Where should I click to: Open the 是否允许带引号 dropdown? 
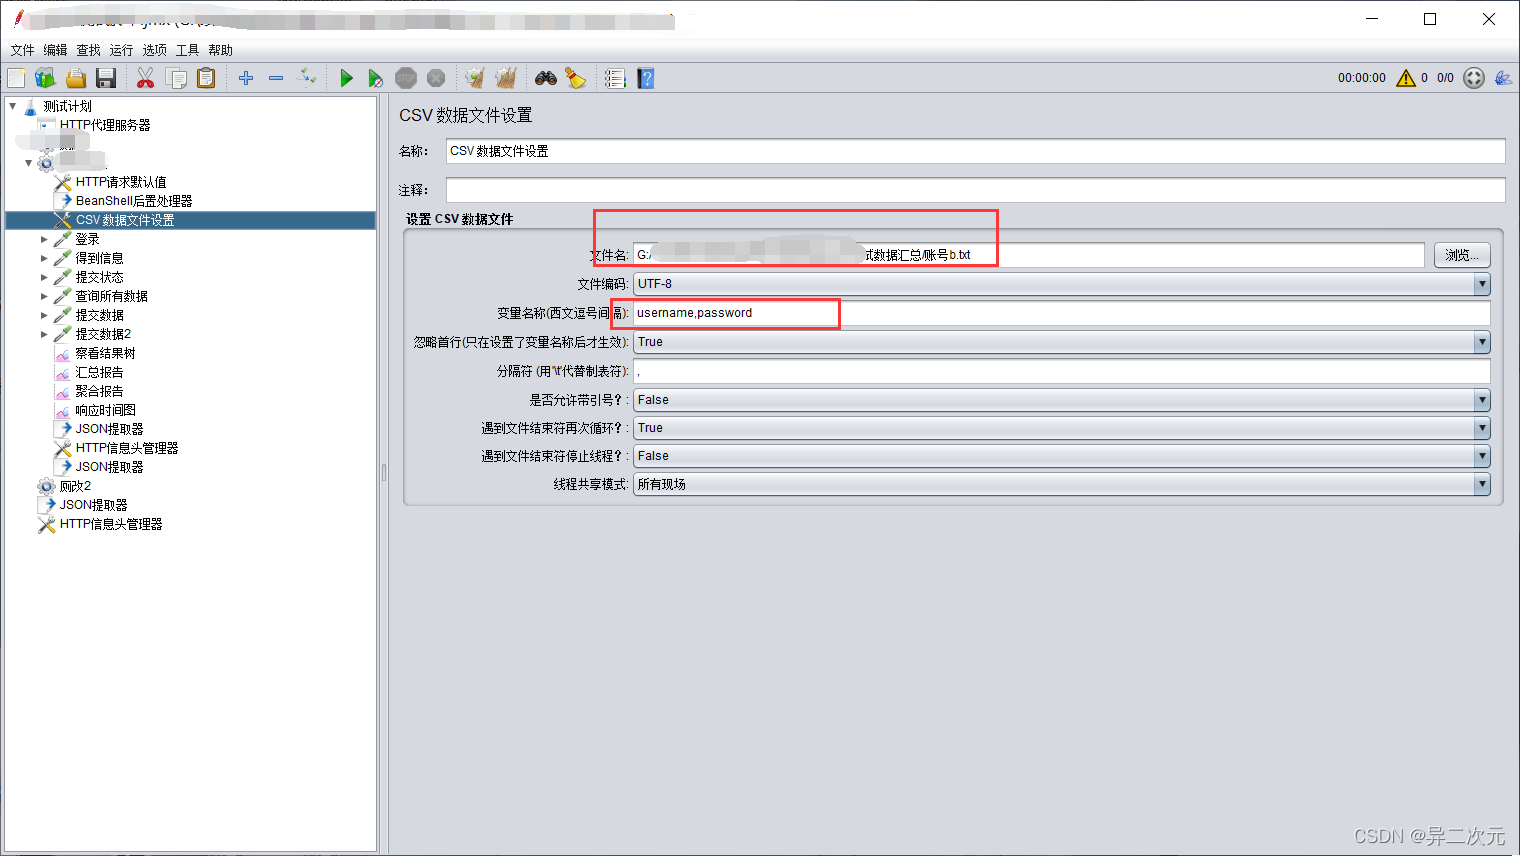[1061, 400]
